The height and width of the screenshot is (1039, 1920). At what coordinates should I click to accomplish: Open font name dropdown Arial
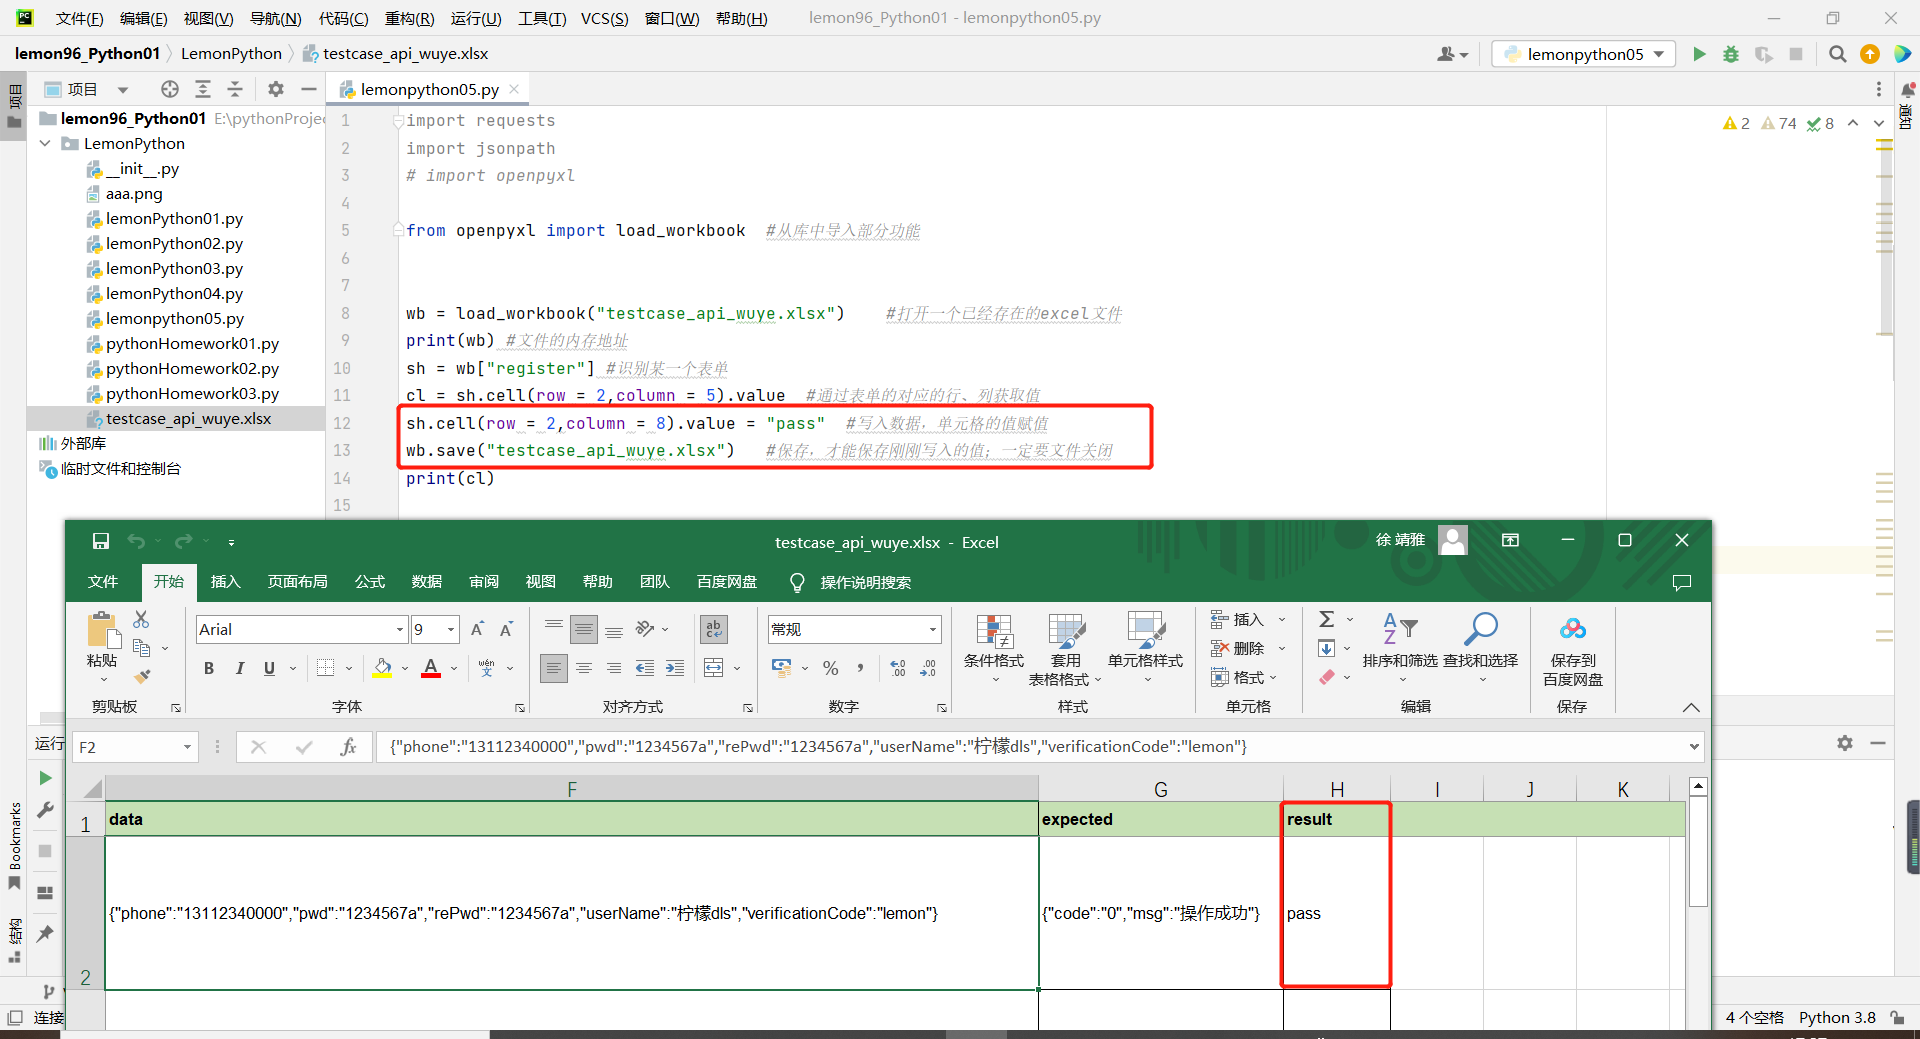pos(400,630)
